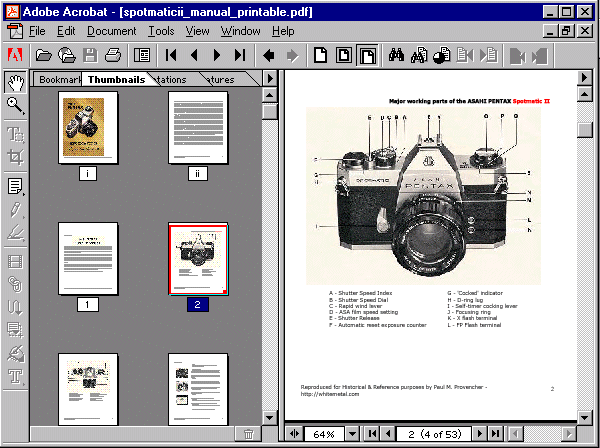Switch to the Bookmarks tab
This screenshot has height=448, width=600.
[57, 79]
